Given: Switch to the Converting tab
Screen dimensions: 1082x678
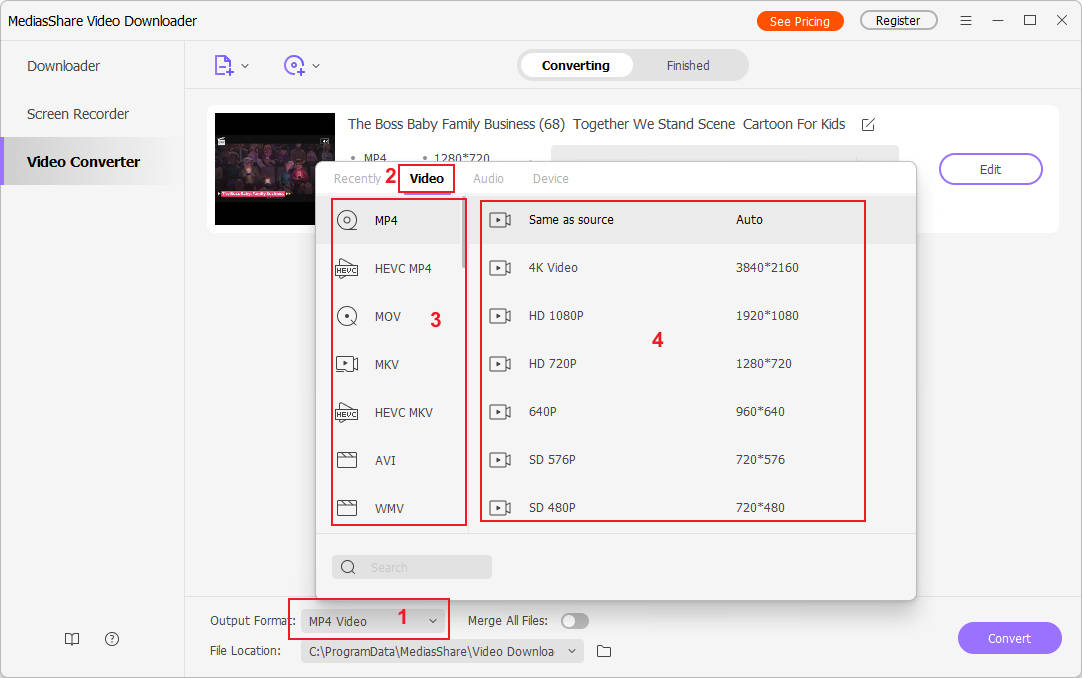Looking at the screenshot, I should click(x=576, y=66).
